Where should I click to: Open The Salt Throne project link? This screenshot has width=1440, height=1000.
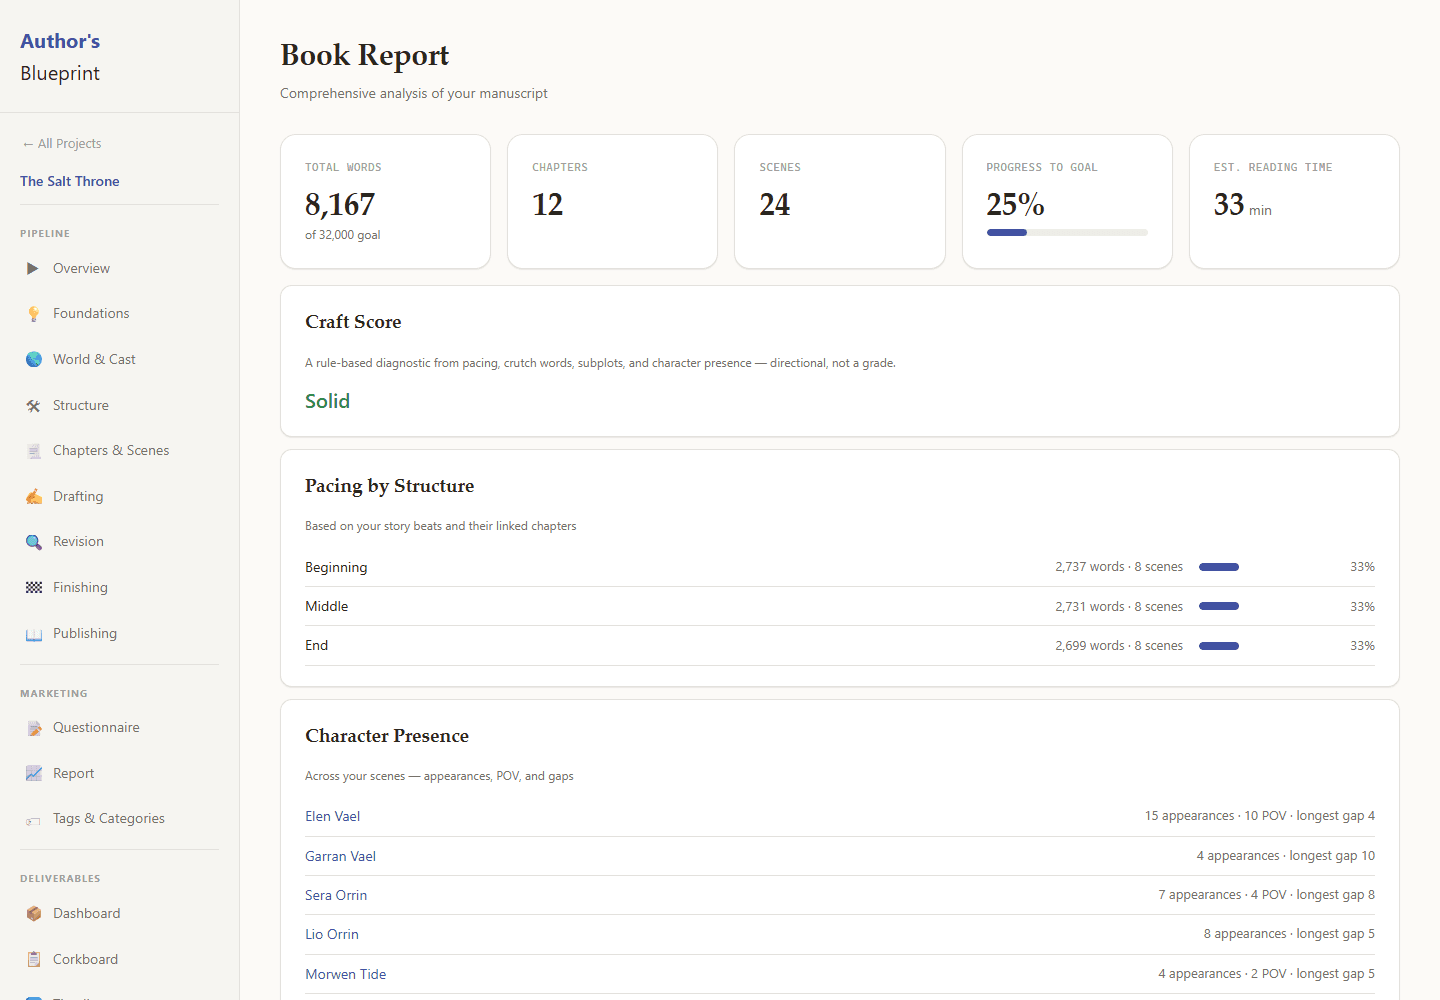pyautogui.click(x=70, y=181)
